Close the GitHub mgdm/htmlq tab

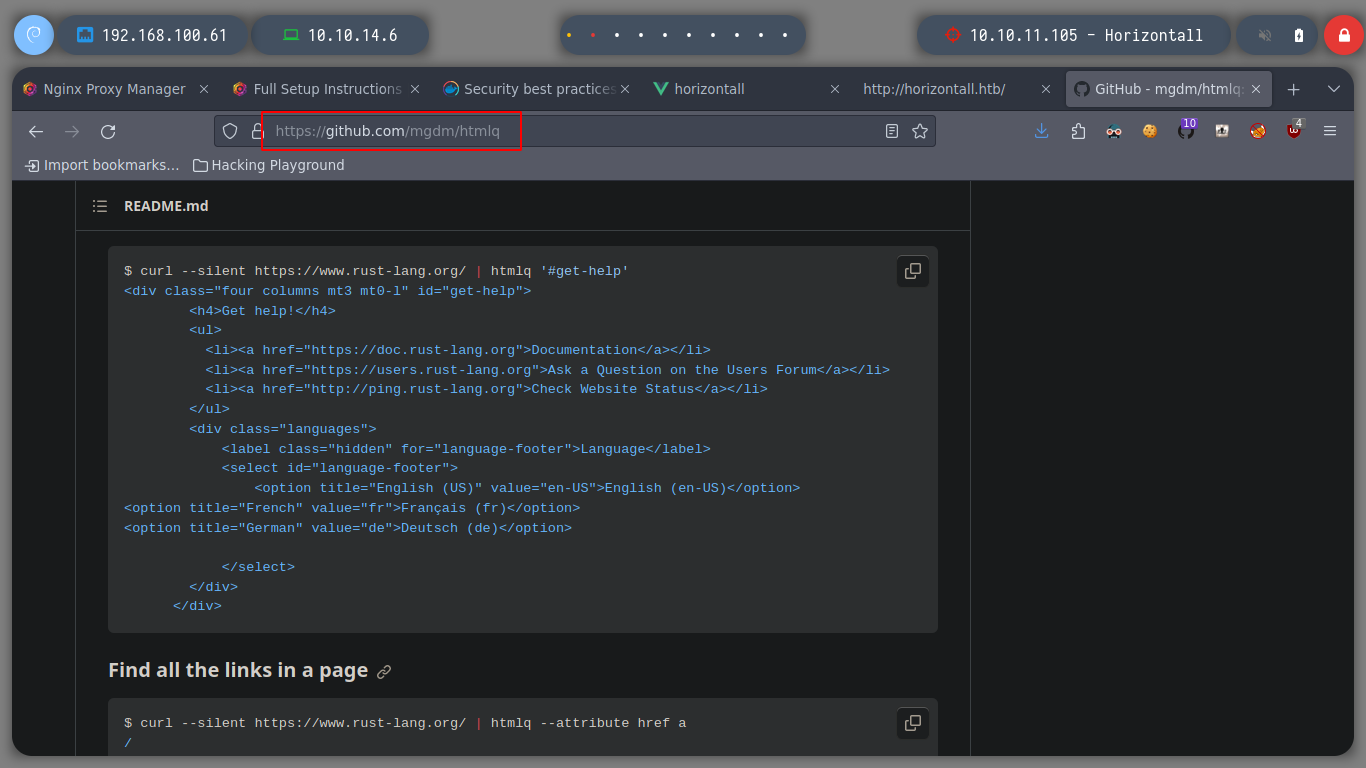(1257, 89)
